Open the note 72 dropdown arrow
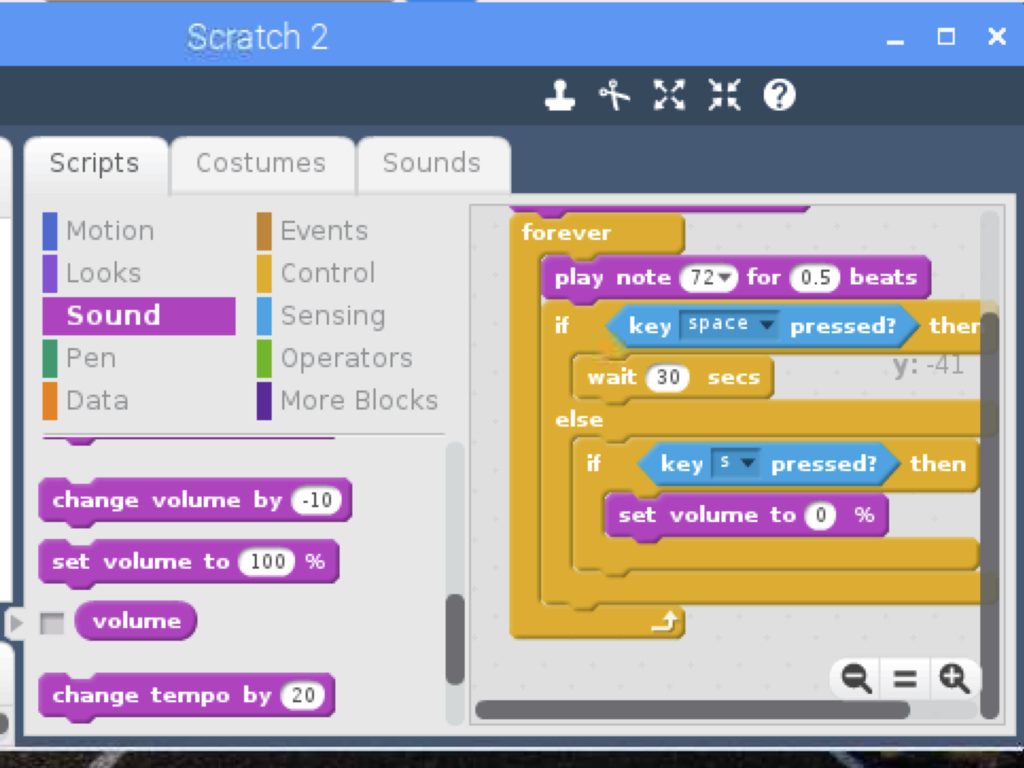The width and height of the screenshot is (1024, 768). pos(724,278)
